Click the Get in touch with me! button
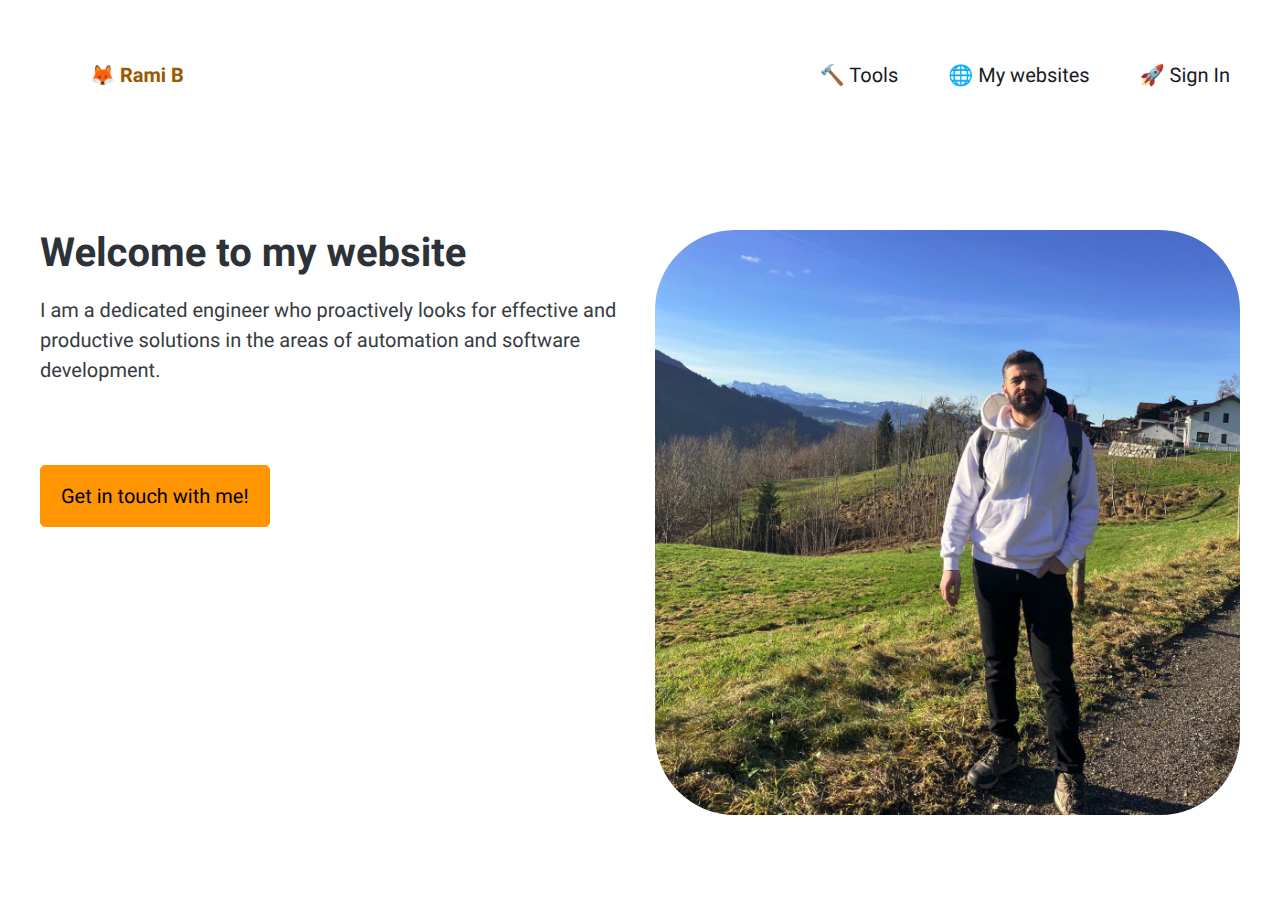The height and width of the screenshot is (900, 1280). coord(155,496)
